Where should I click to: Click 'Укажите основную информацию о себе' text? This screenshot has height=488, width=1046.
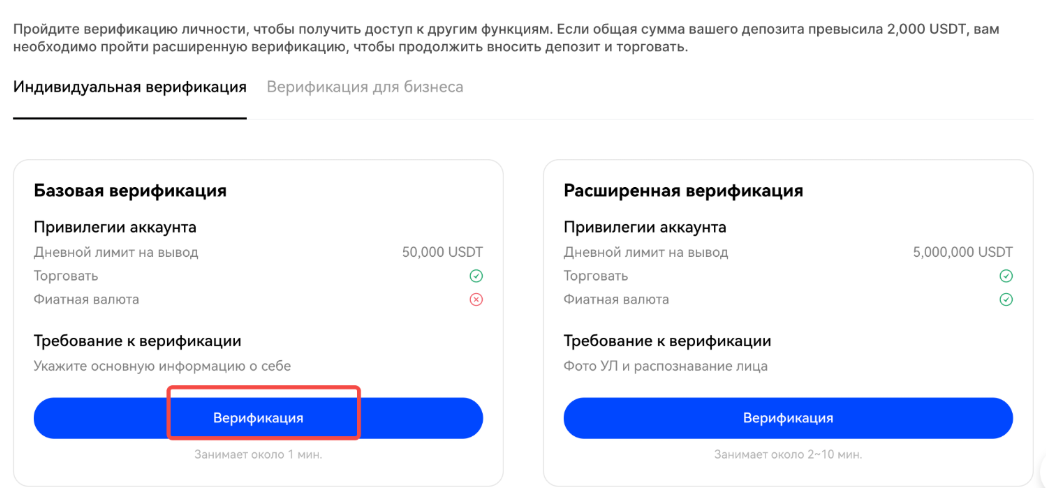[162, 366]
